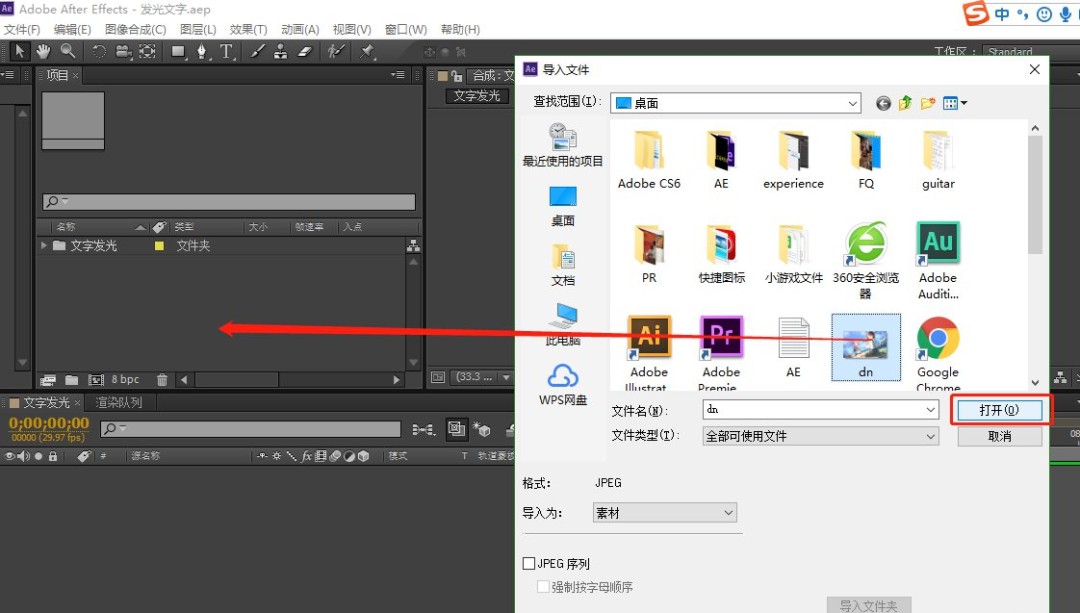Open the 效果(T) menu
Screen dimensions: 1080x613
[x=247, y=29]
